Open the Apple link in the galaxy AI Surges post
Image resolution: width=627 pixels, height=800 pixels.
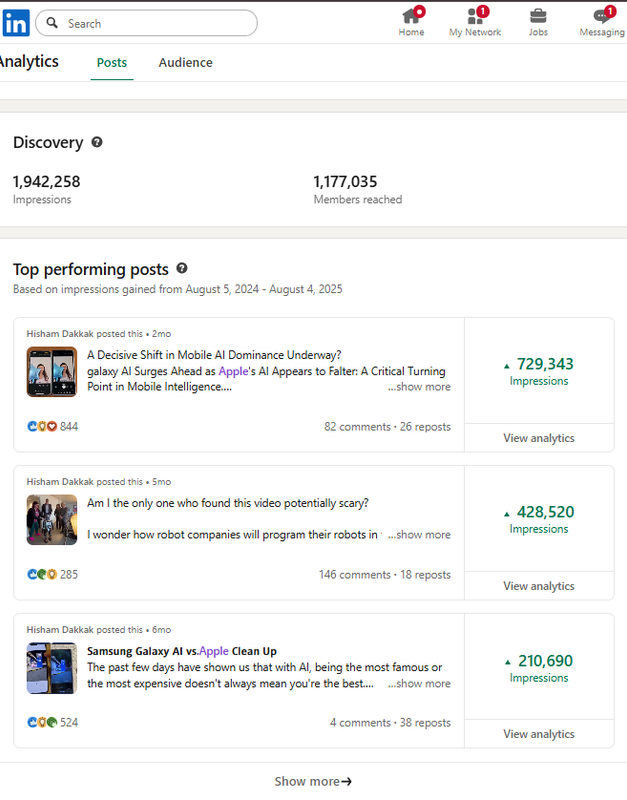point(233,371)
